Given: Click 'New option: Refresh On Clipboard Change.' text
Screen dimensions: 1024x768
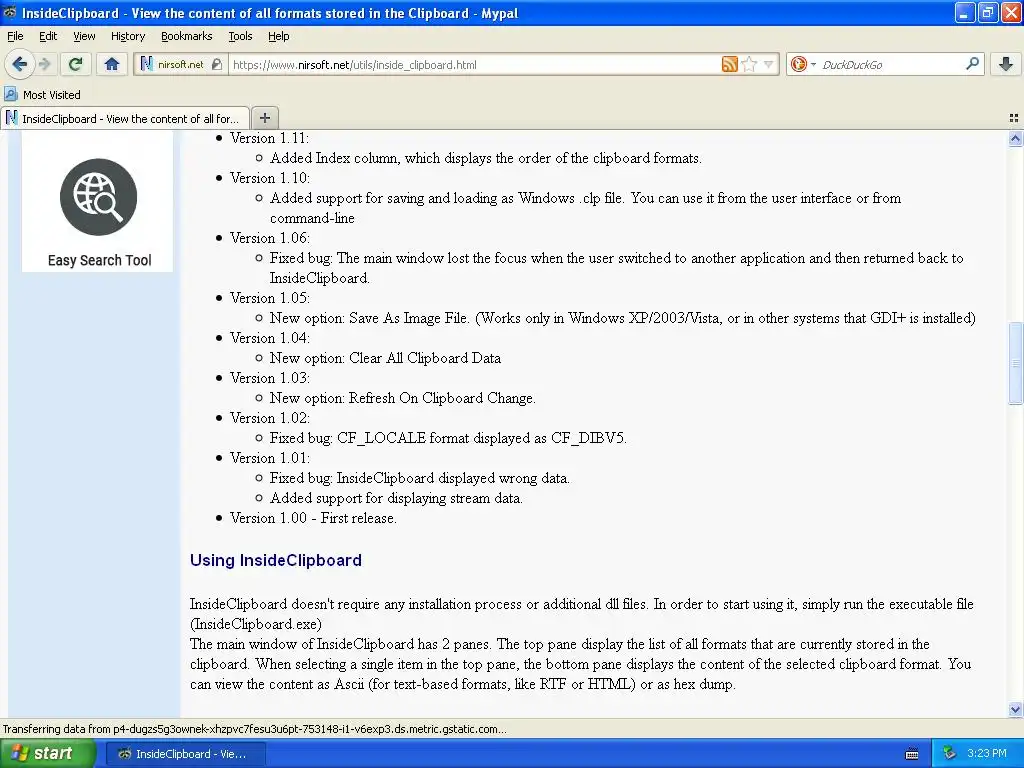Looking at the screenshot, I should click(402, 398).
